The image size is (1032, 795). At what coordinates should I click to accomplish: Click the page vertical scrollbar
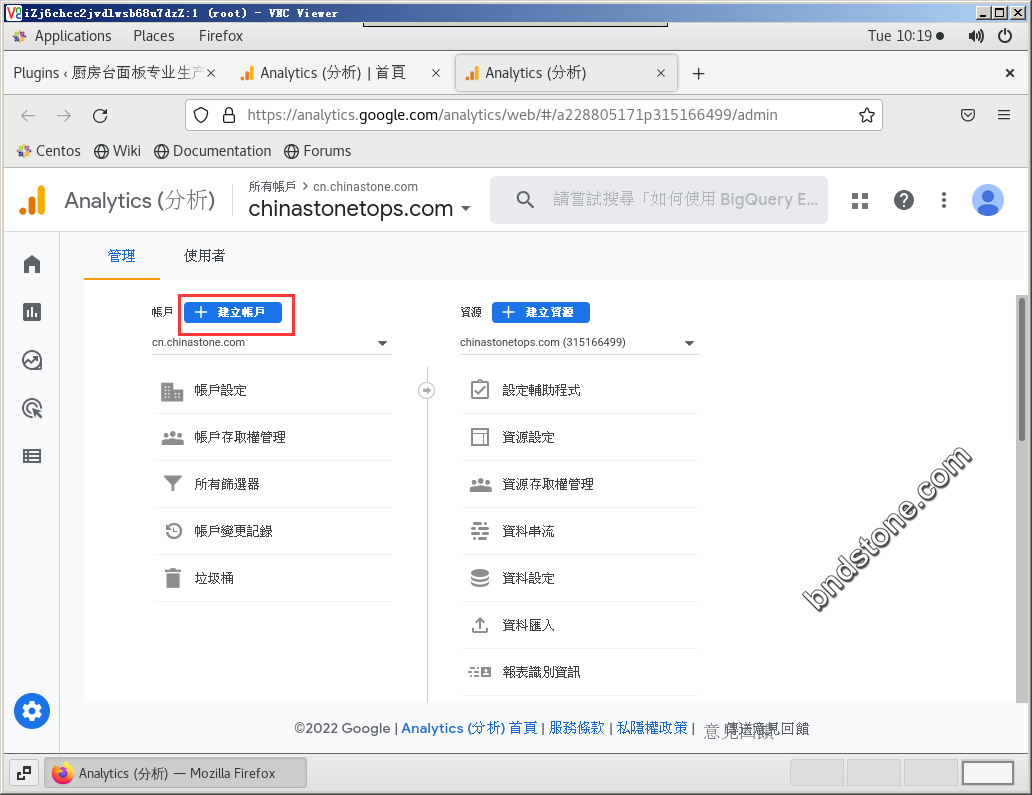[1021, 369]
